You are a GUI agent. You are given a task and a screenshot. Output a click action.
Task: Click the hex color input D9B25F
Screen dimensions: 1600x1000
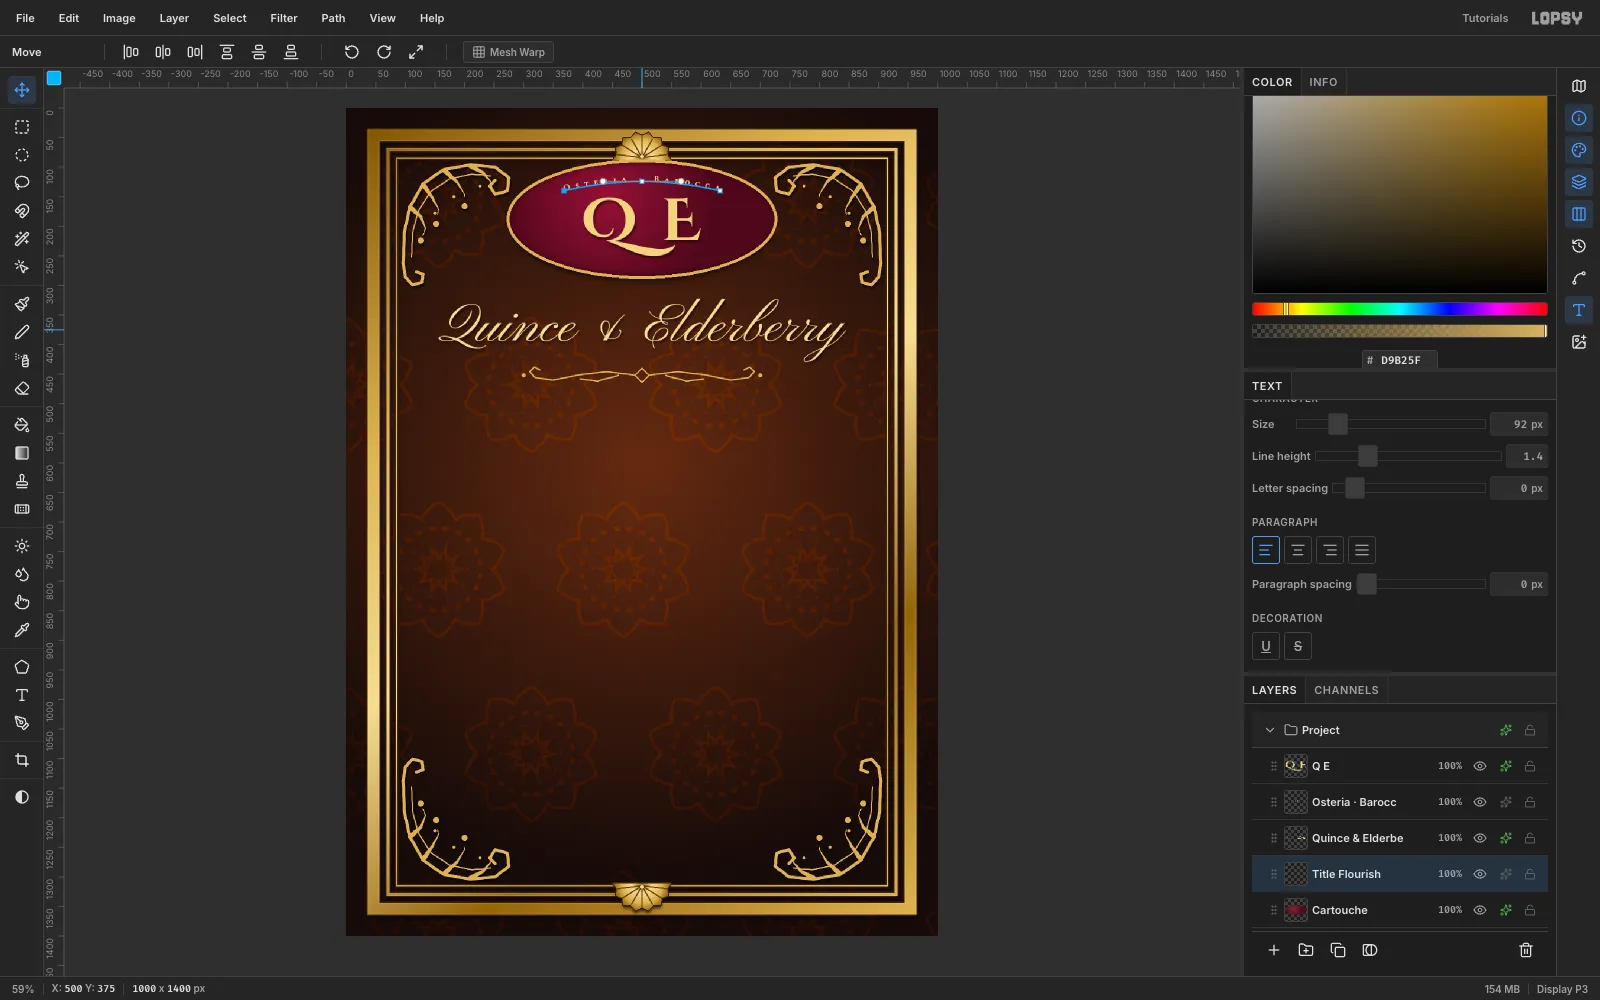tap(1400, 360)
